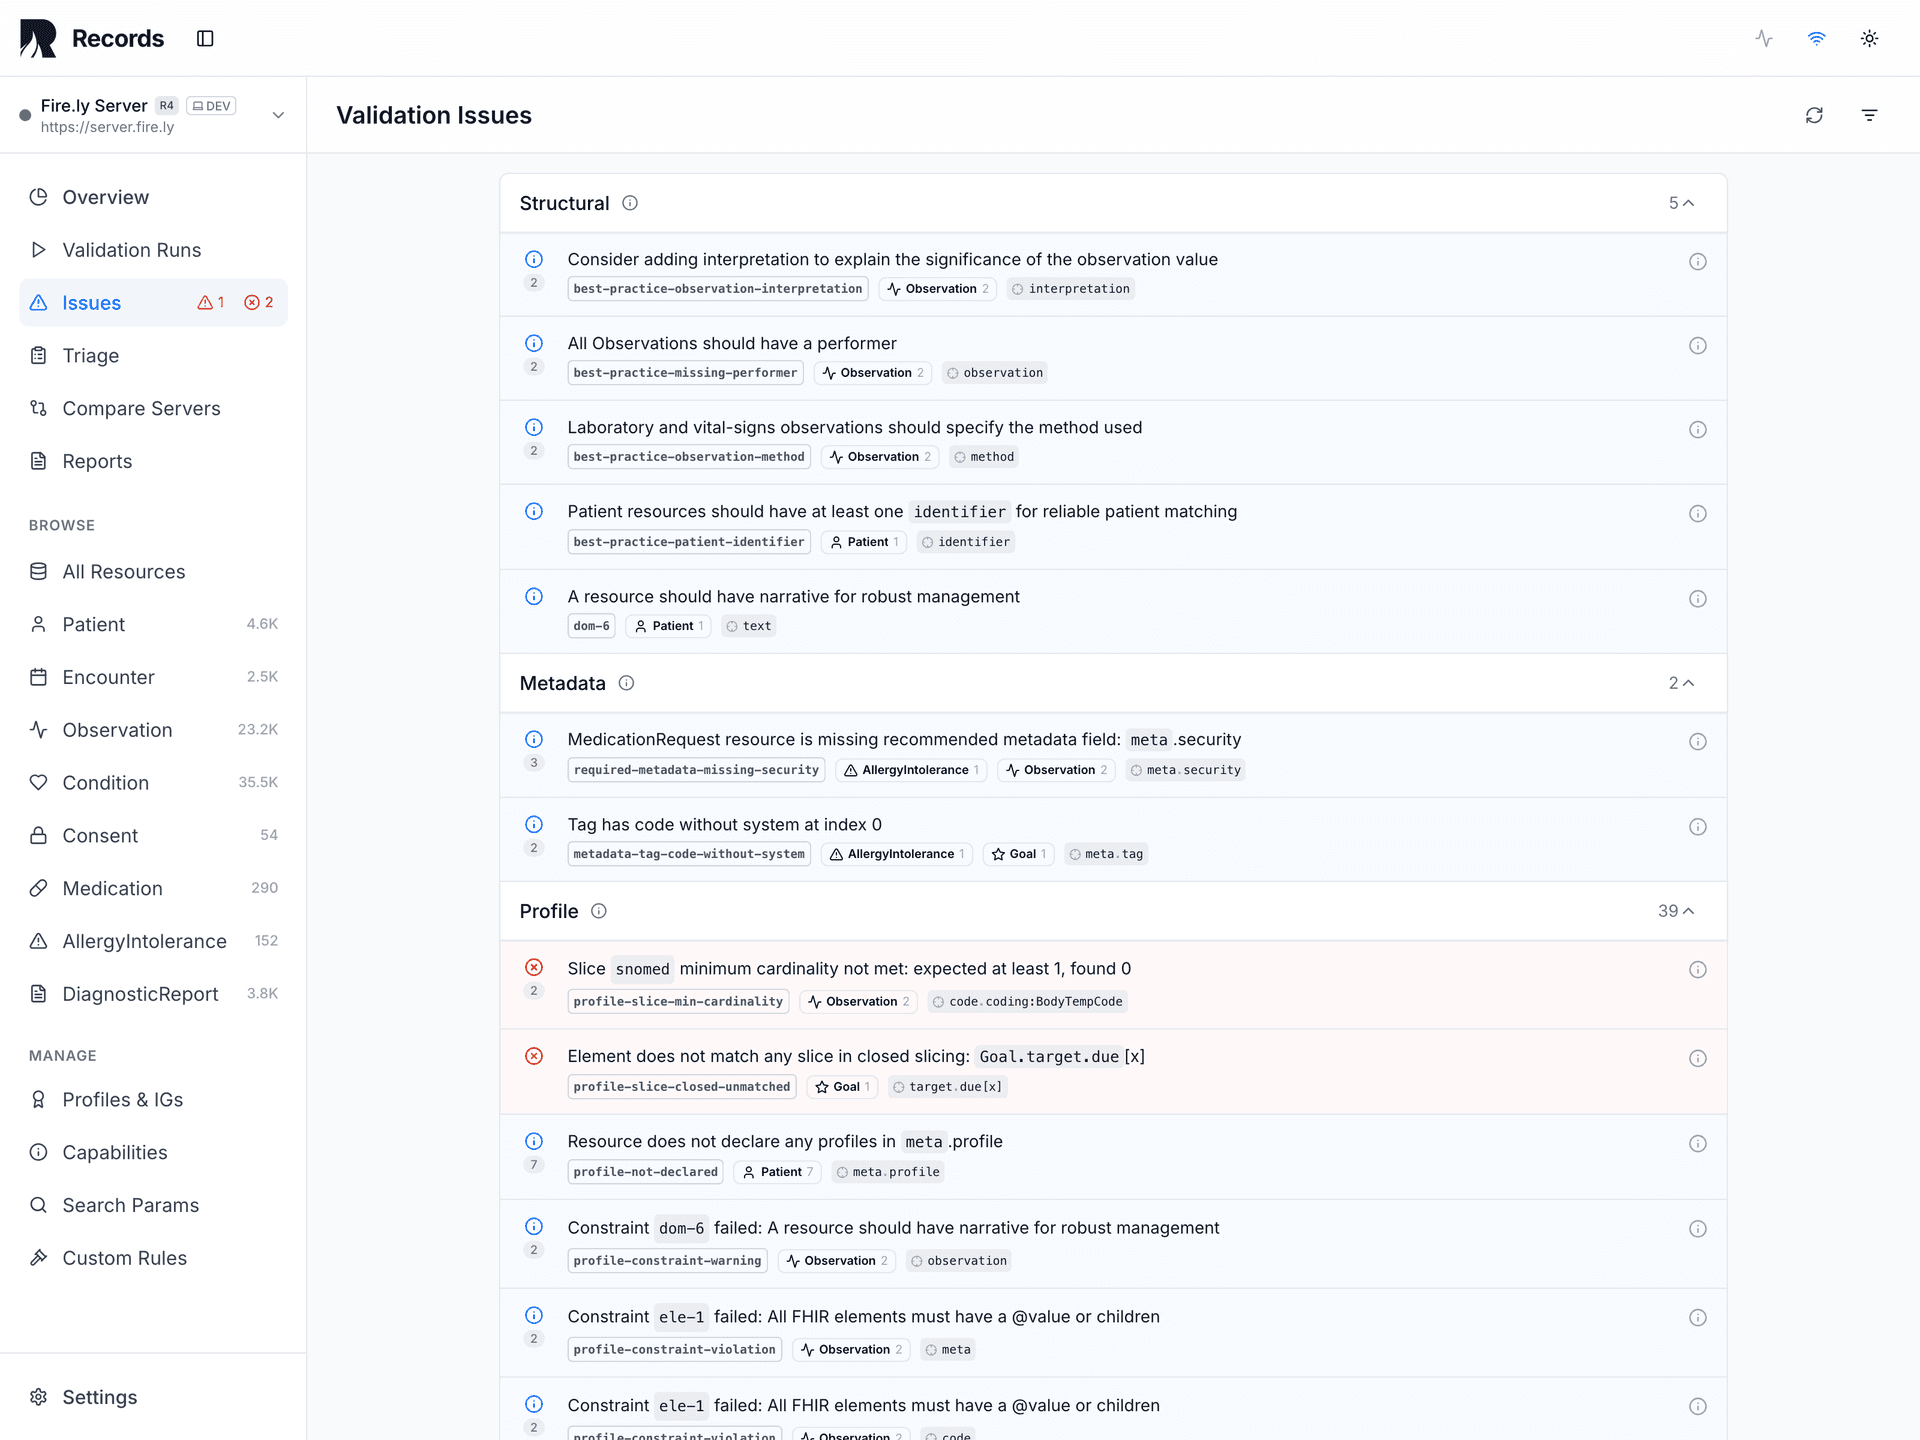Open Settings at the bottom of the sidebar
The image size is (1920, 1440).
click(99, 1397)
